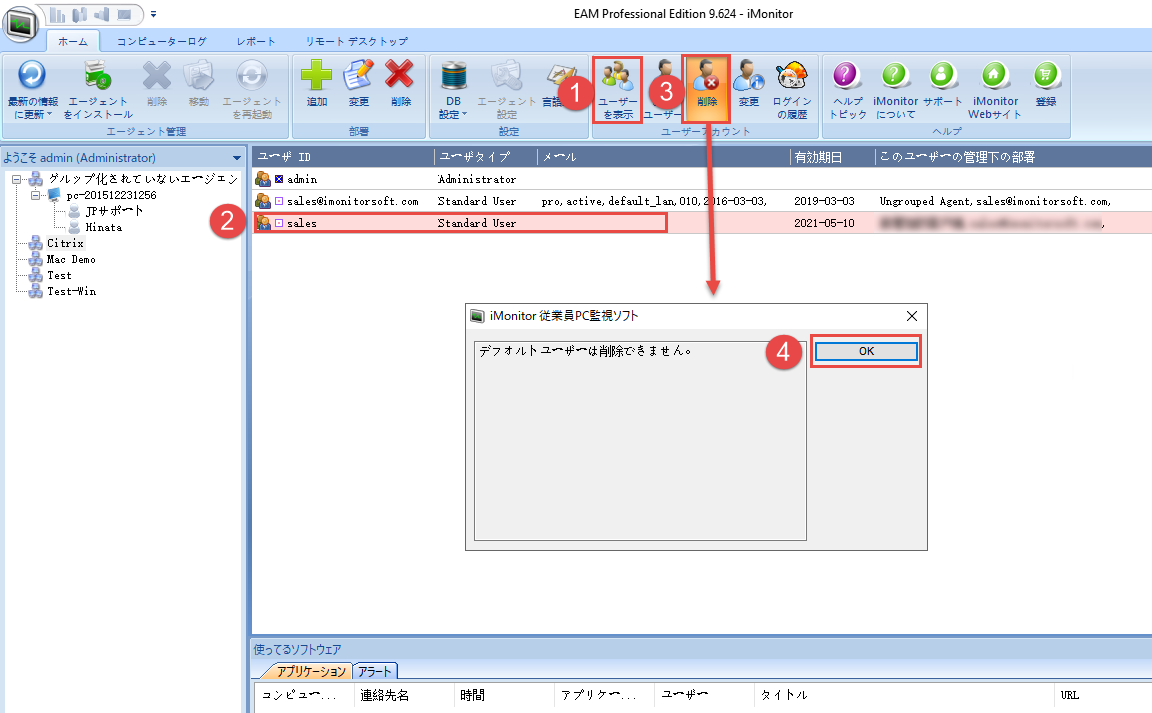Screen dimensions: 1152x713
Task: Open the login history (ログインの履歴) icon
Action: [792, 75]
